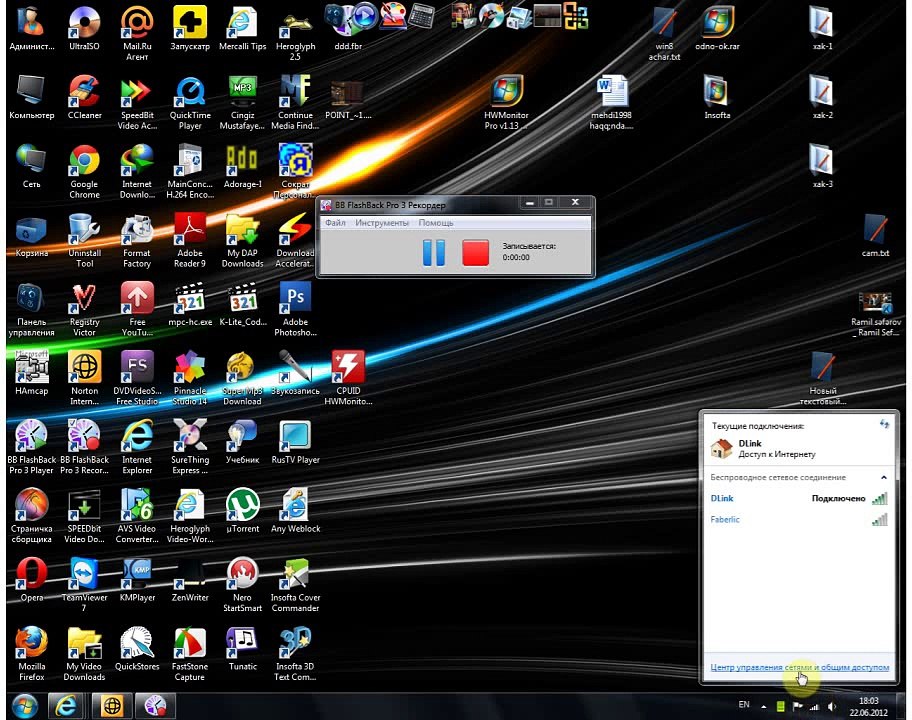
Task: Select the Корзина recycle bin icon
Action: pos(32,235)
